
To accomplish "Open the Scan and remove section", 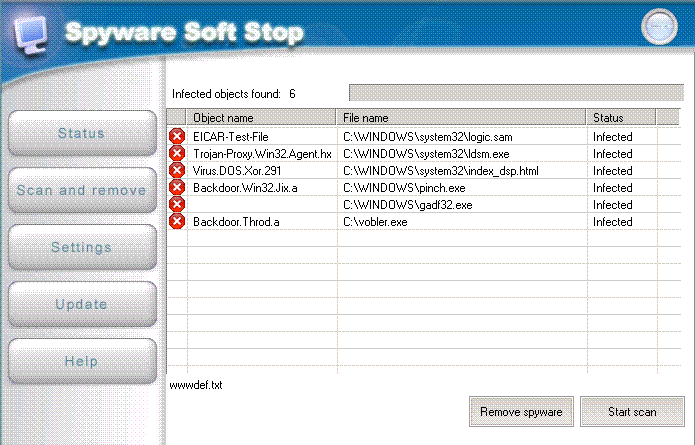I will click(82, 190).
